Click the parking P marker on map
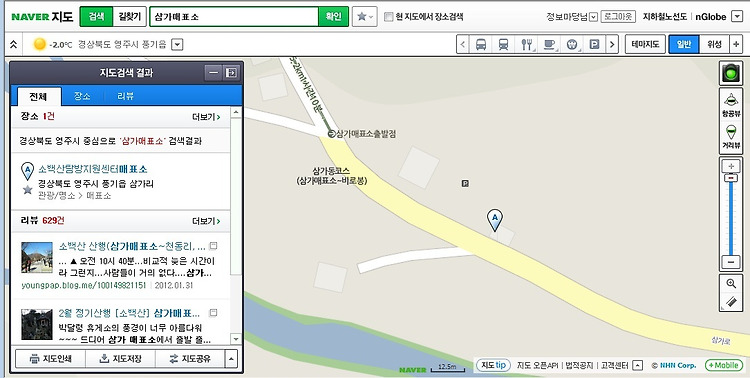The height and width of the screenshot is (378, 750). point(465,183)
